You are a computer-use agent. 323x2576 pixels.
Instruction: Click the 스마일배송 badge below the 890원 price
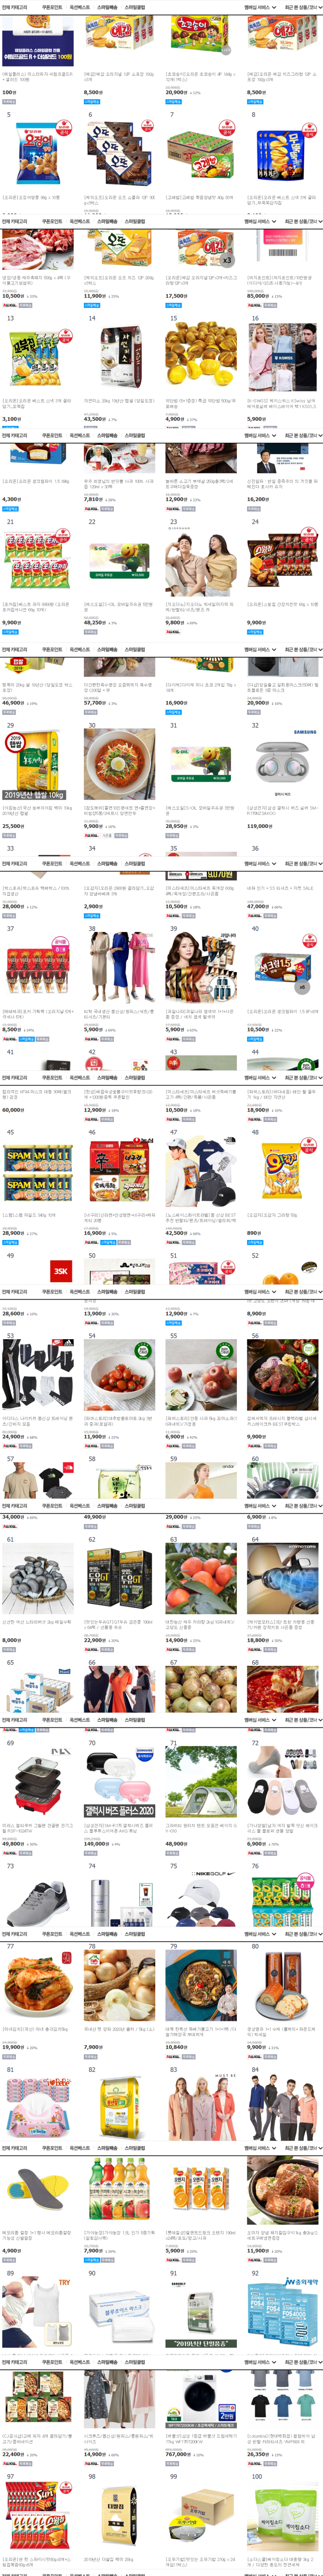tap(256, 1242)
